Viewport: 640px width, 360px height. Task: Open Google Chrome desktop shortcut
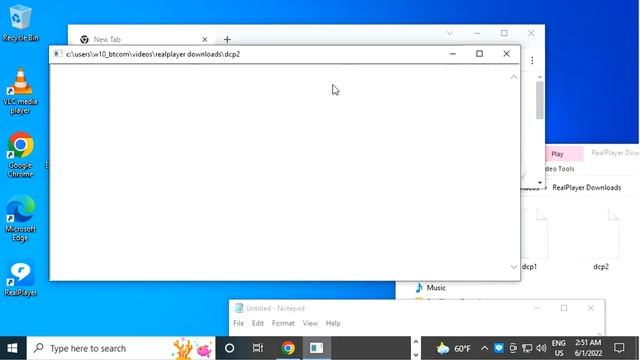pos(20,155)
